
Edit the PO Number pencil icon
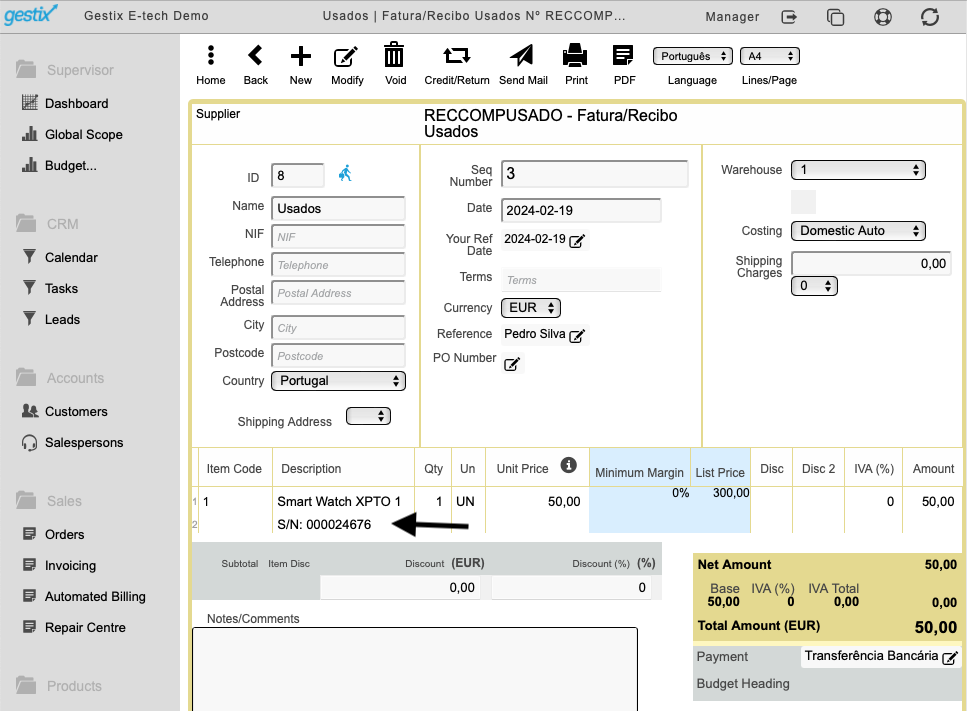click(x=512, y=364)
